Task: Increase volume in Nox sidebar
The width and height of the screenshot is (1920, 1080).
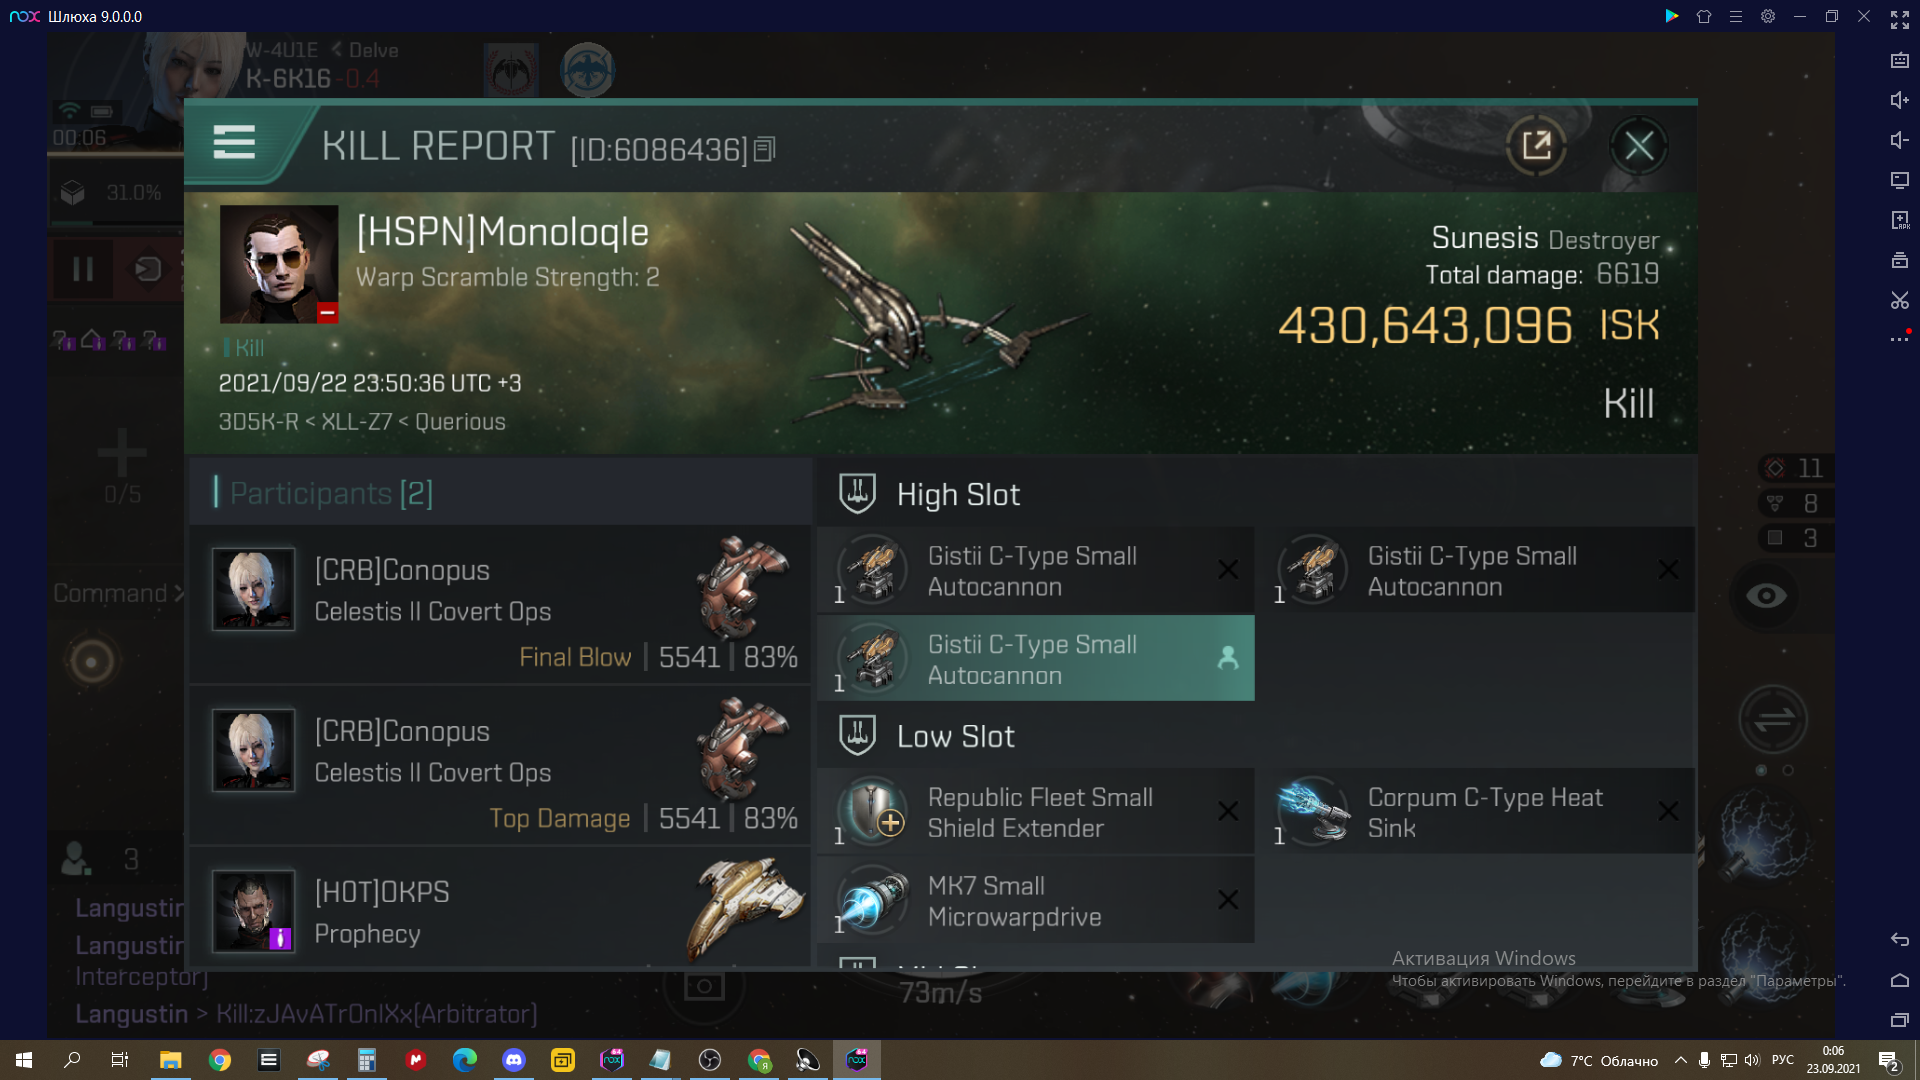Action: [x=1899, y=100]
